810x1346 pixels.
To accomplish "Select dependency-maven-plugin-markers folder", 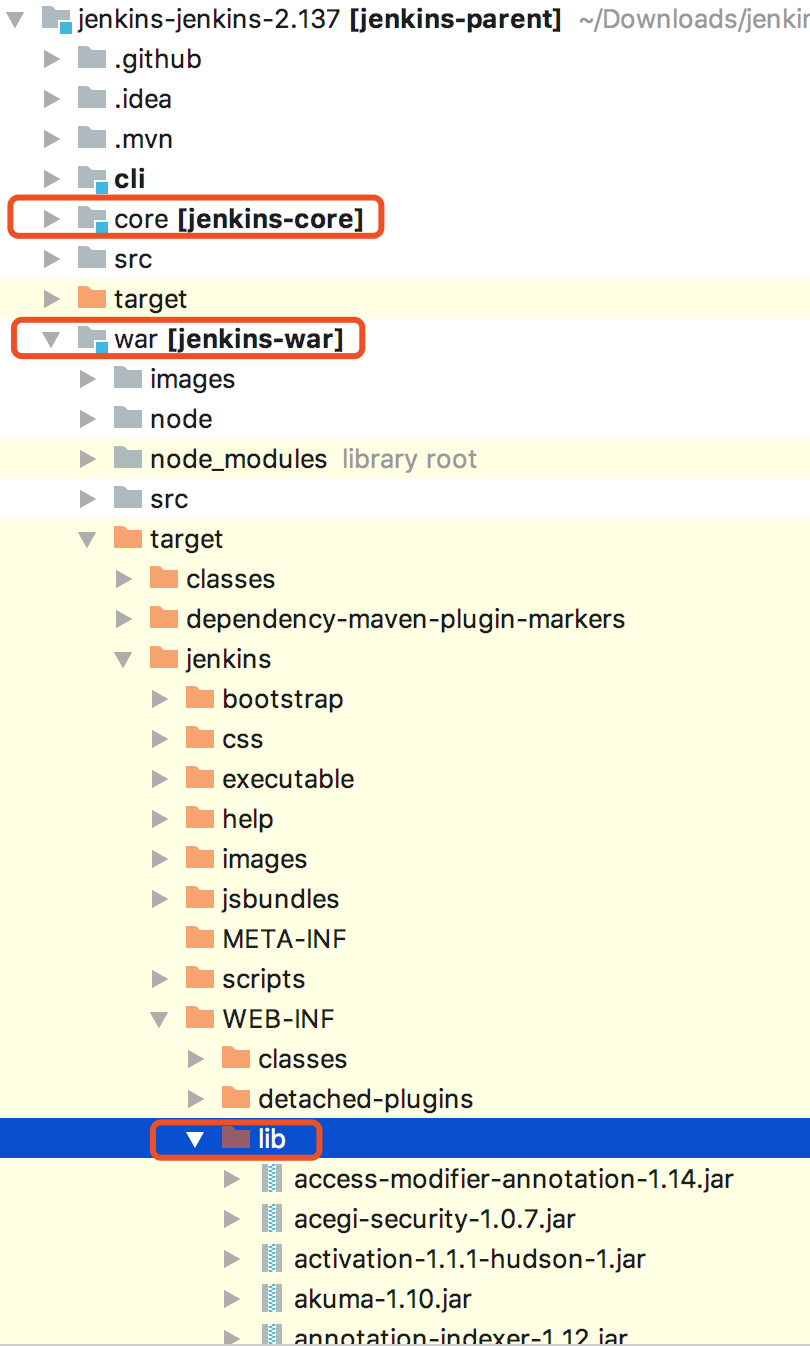I will (x=405, y=619).
